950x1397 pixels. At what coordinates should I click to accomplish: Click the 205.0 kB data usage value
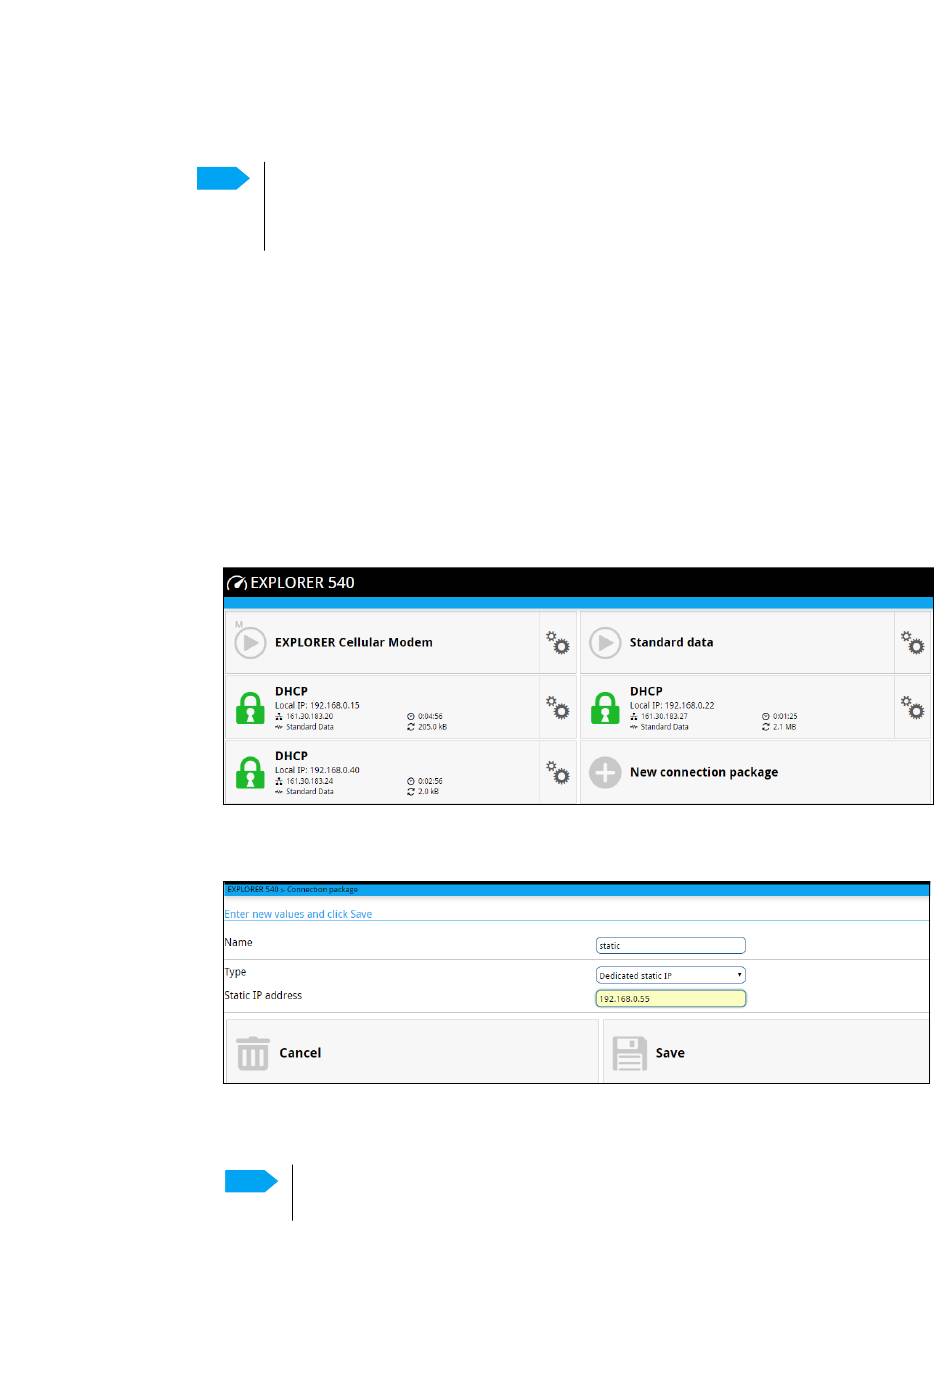pos(433,727)
